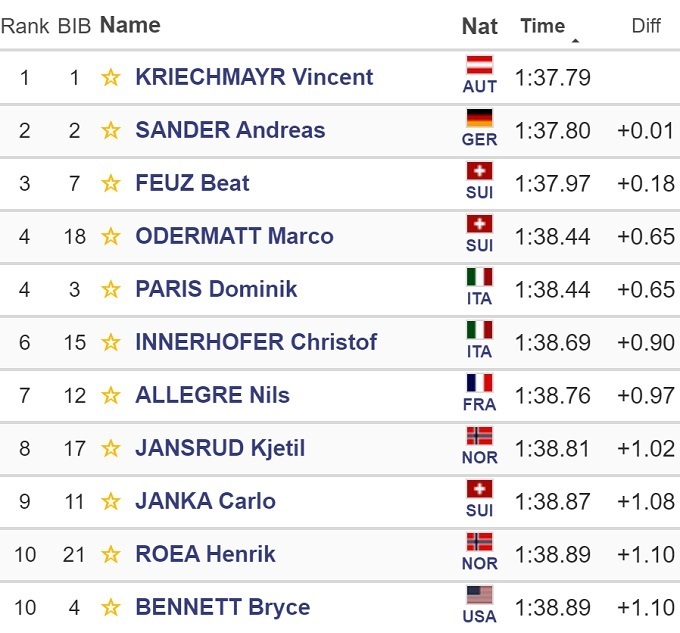680x633 pixels.
Task: Click the Diff column header
Action: (646, 27)
